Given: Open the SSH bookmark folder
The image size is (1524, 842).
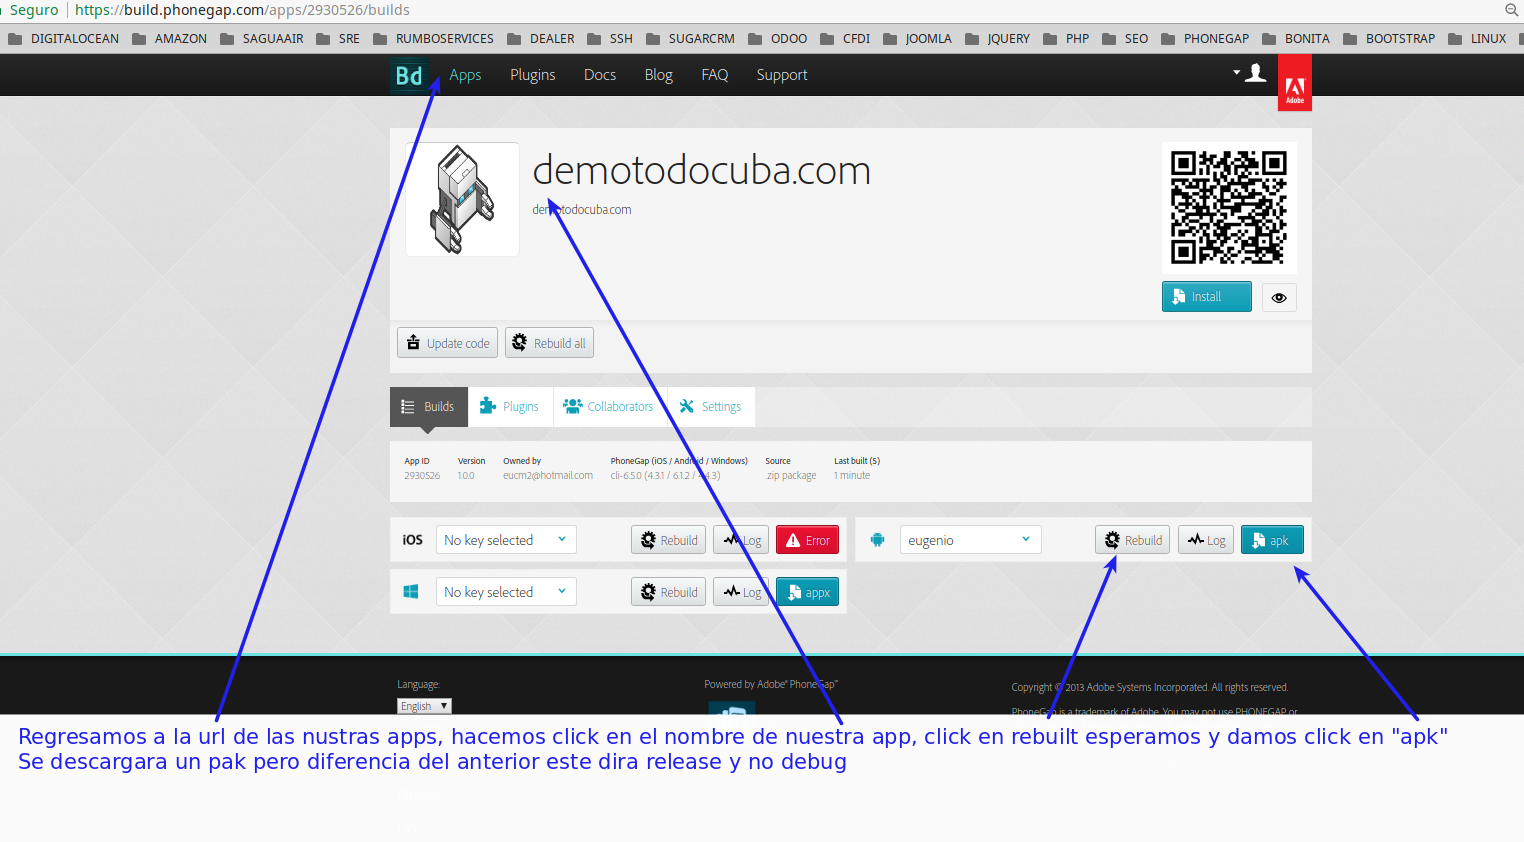Looking at the screenshot, I should (610, 39).
